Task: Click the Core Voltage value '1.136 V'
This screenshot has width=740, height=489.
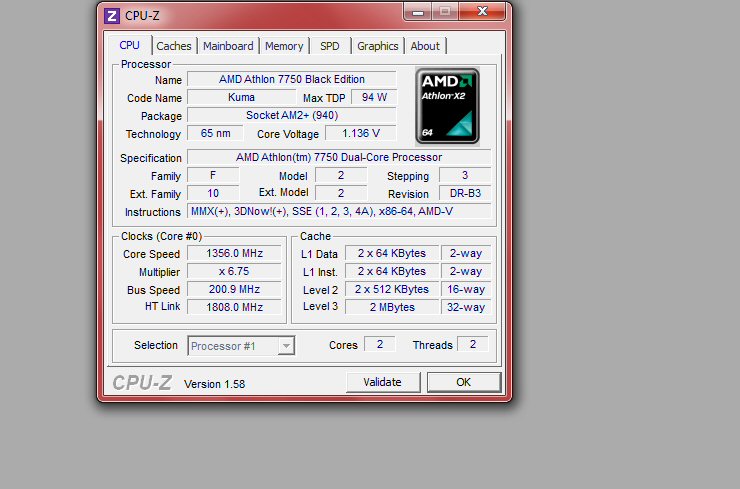Action: [x=361, y=133]
